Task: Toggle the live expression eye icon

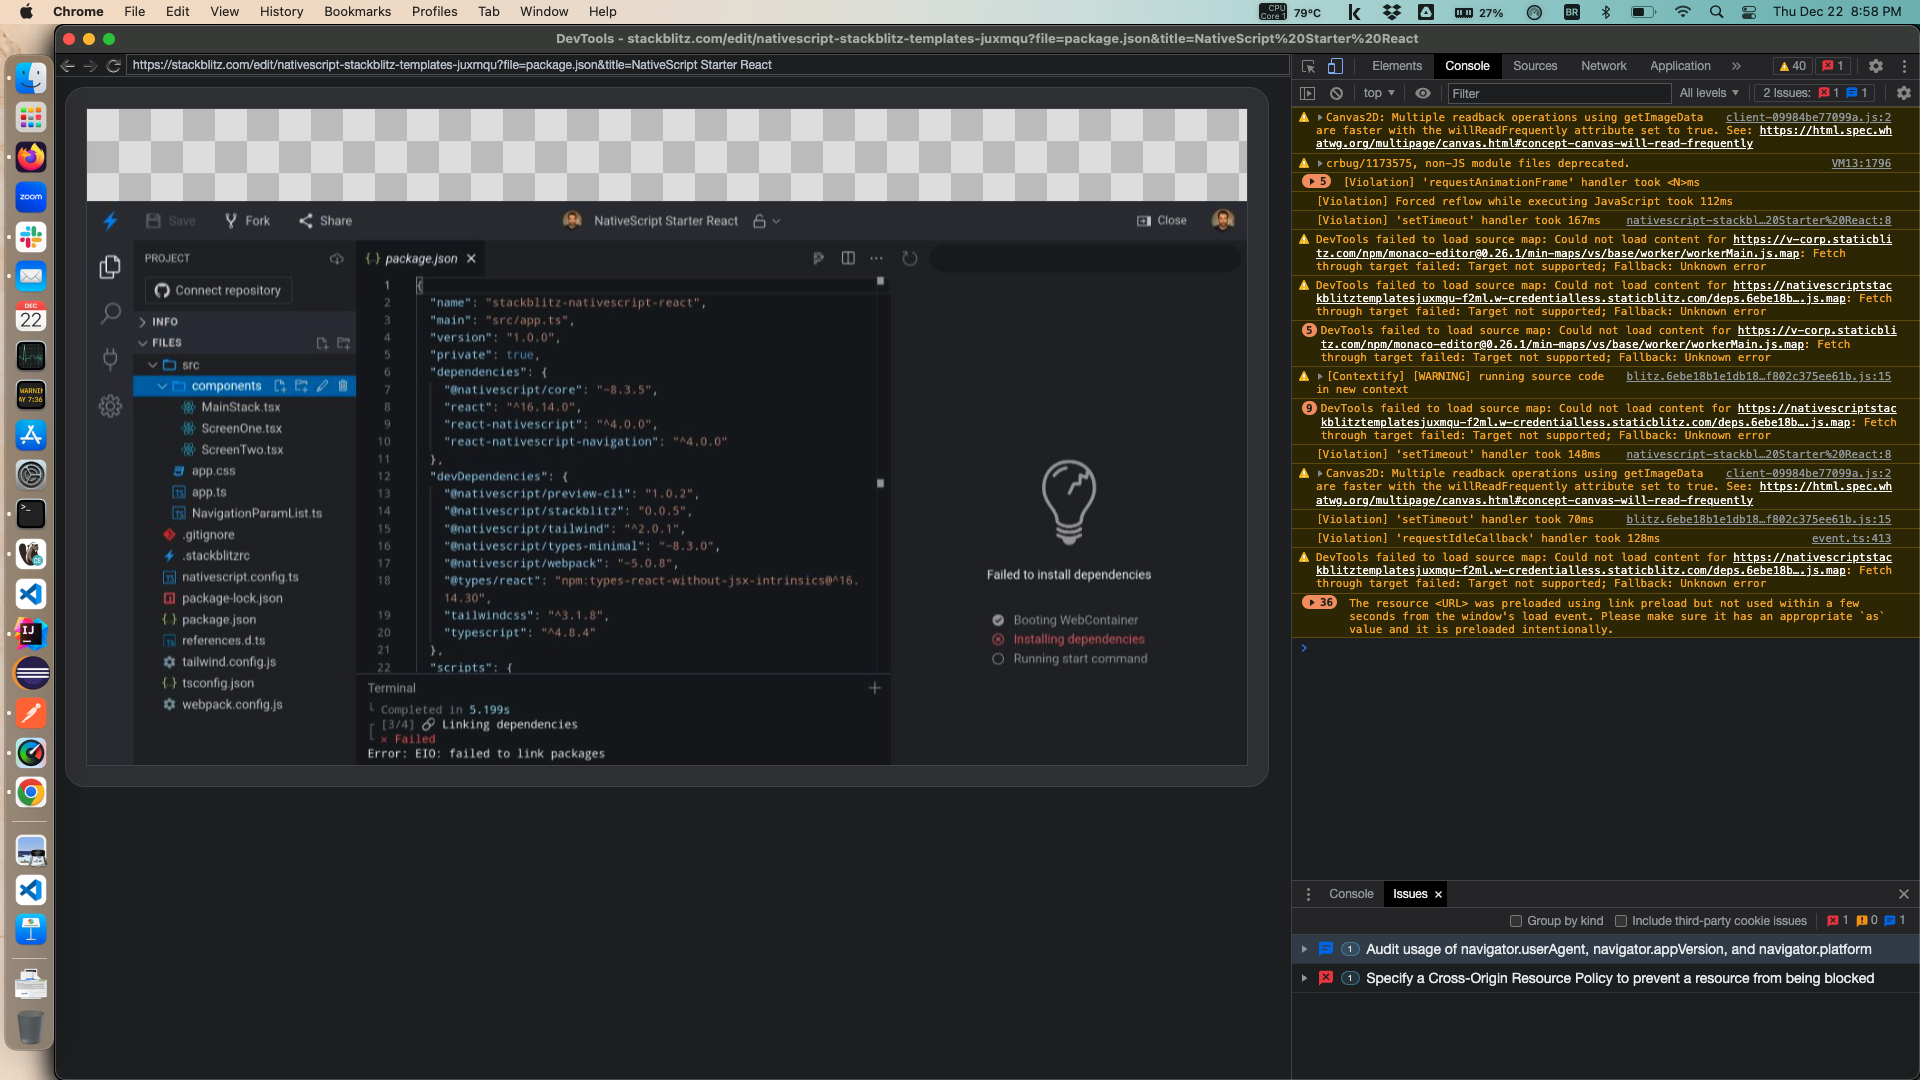Action: point(1423,93)
